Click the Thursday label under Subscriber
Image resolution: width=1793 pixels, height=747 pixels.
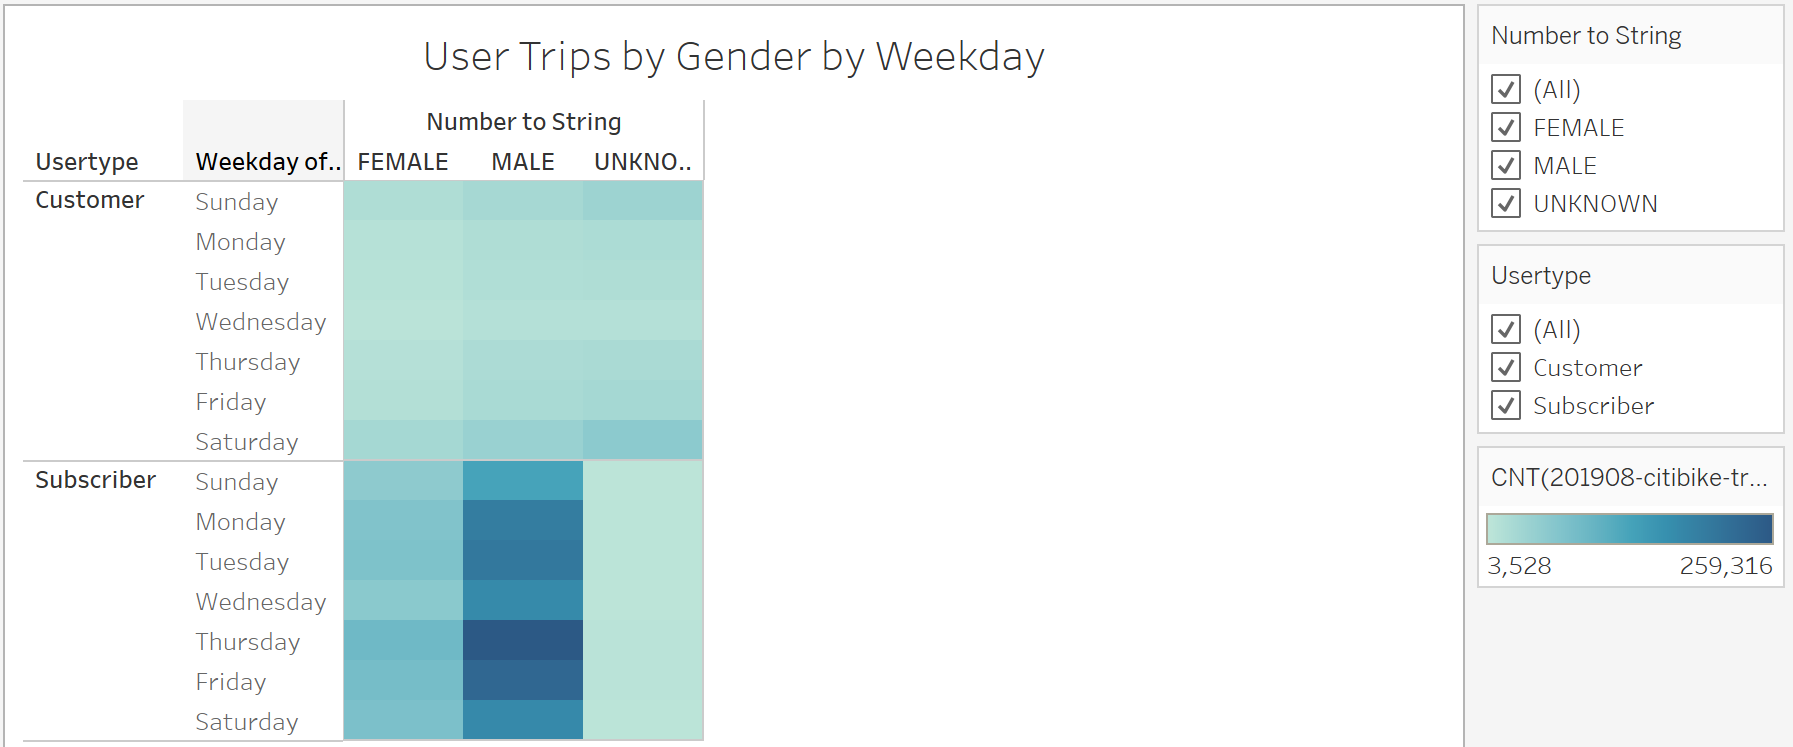coord(247,641)
